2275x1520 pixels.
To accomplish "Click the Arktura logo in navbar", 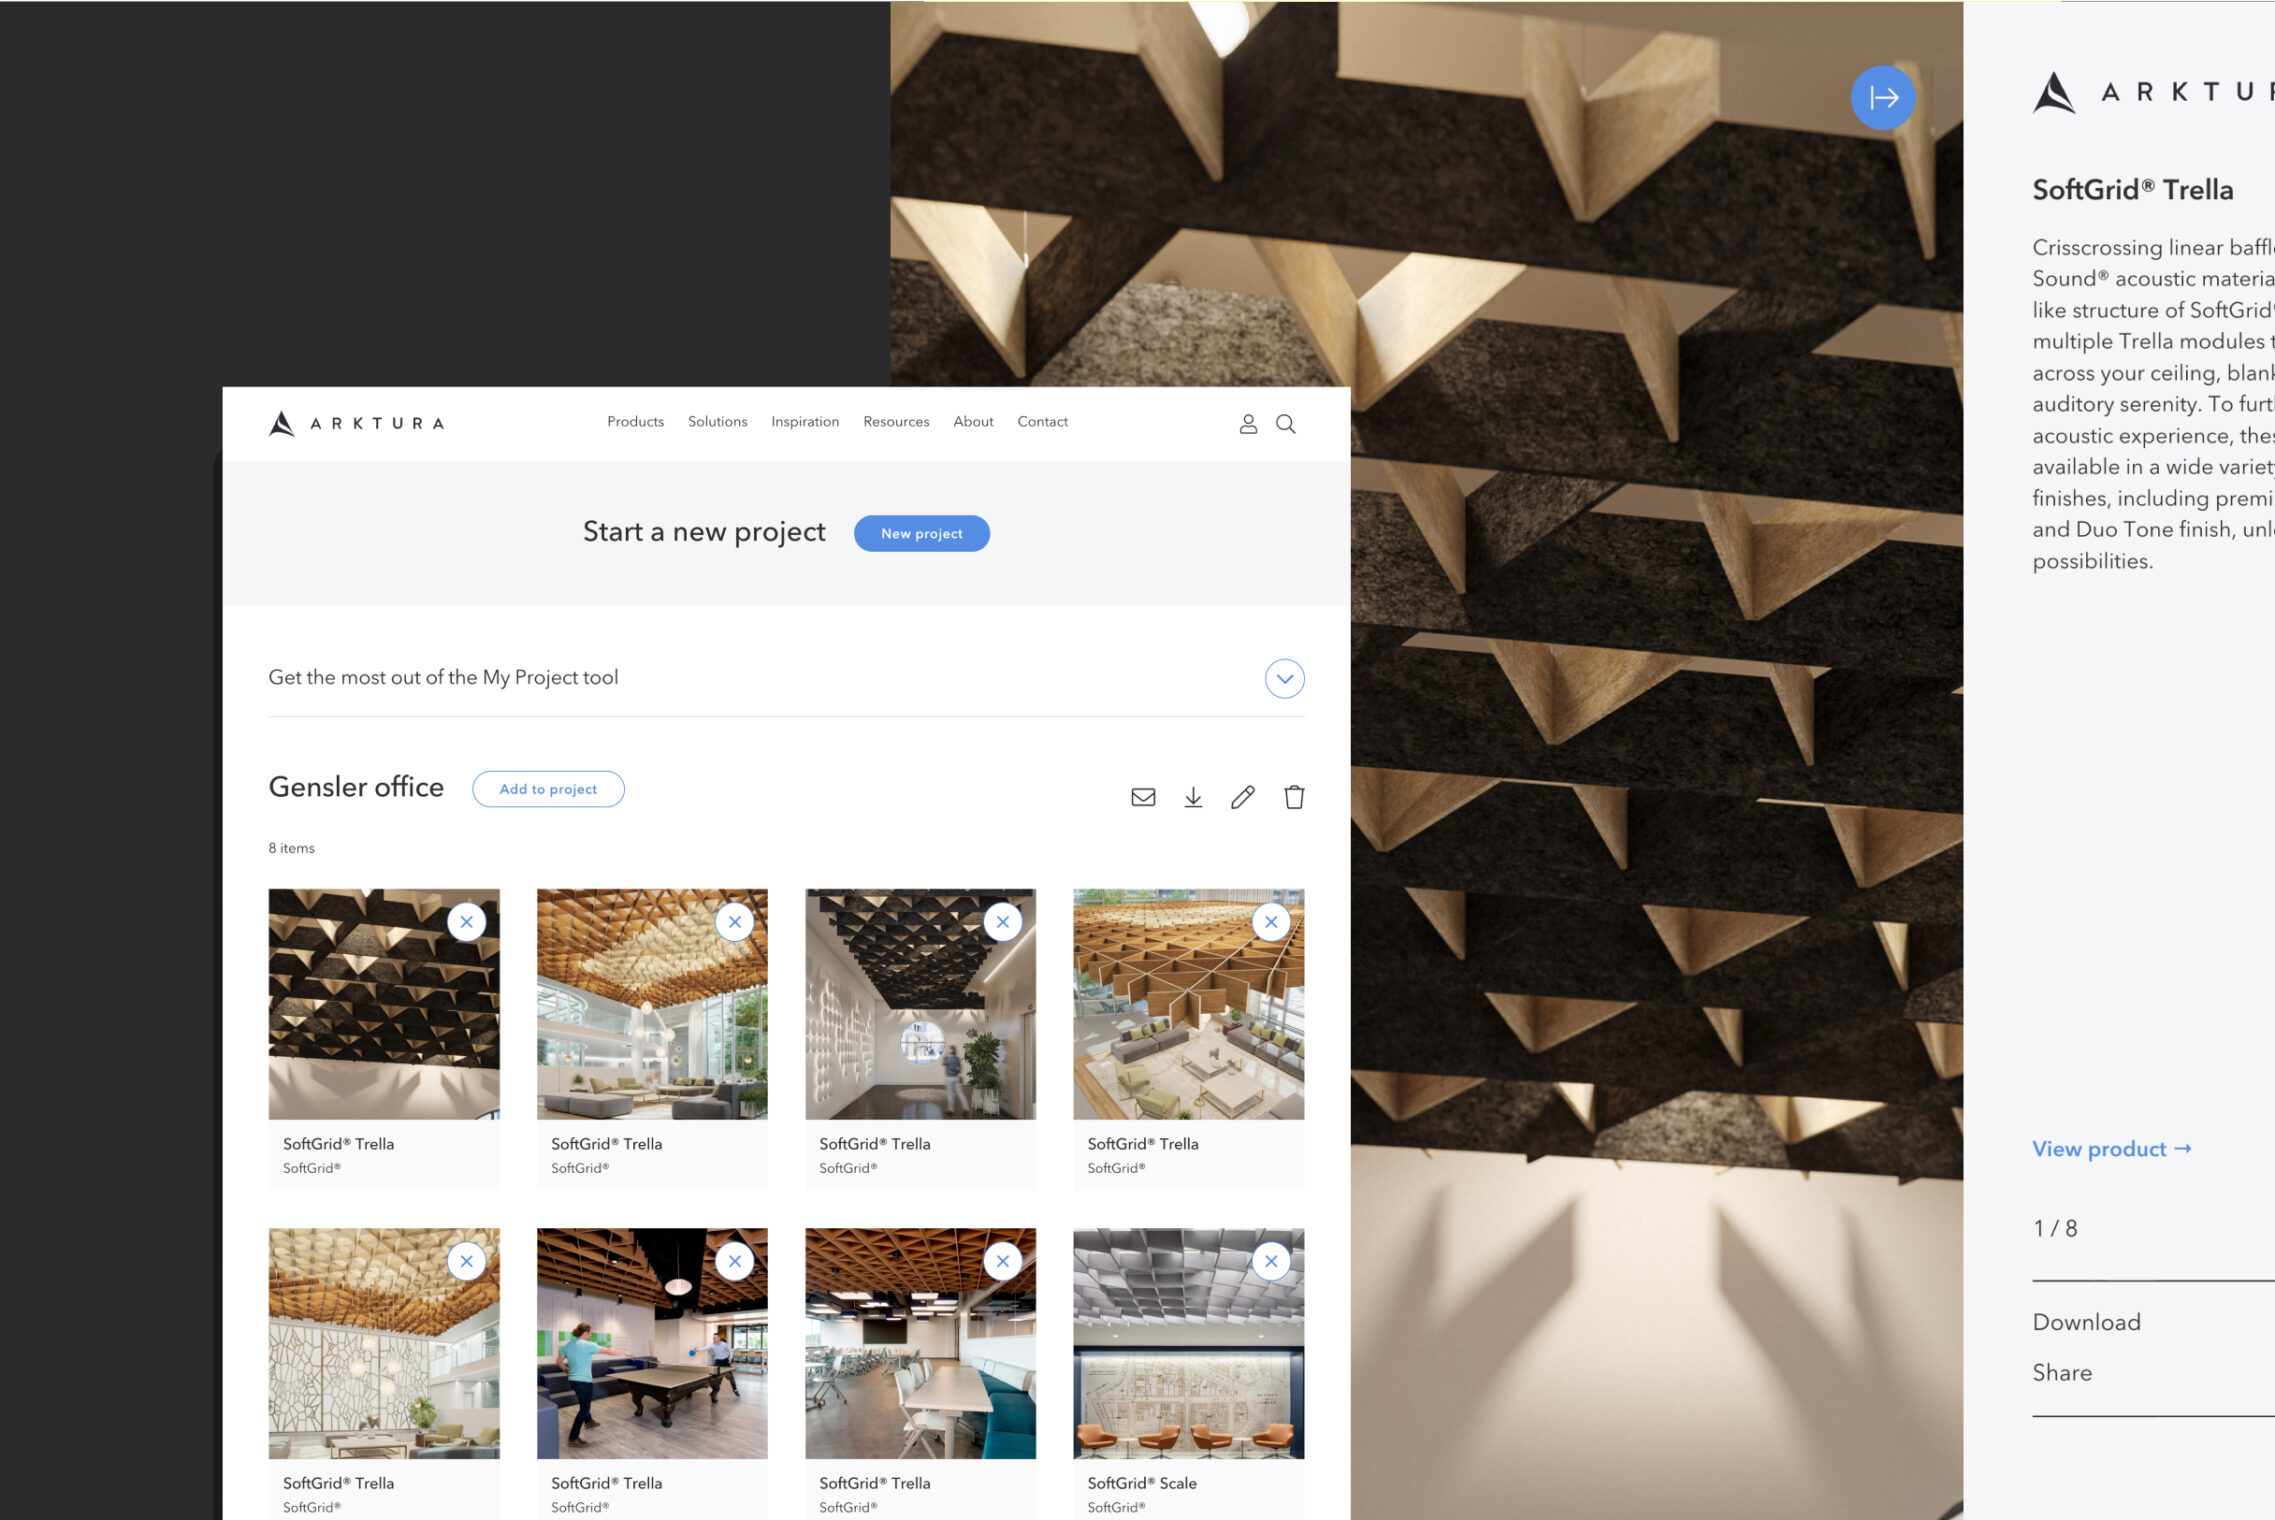I will pyautogui.click(x=356, y=424).
